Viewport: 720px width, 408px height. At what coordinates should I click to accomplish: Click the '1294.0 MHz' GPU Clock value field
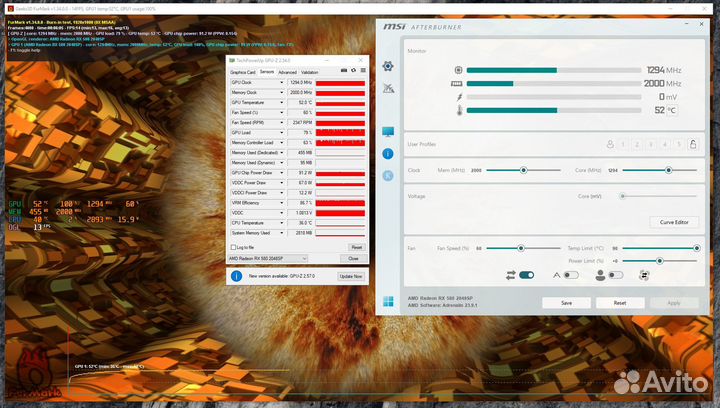click(x=300, y=83)
